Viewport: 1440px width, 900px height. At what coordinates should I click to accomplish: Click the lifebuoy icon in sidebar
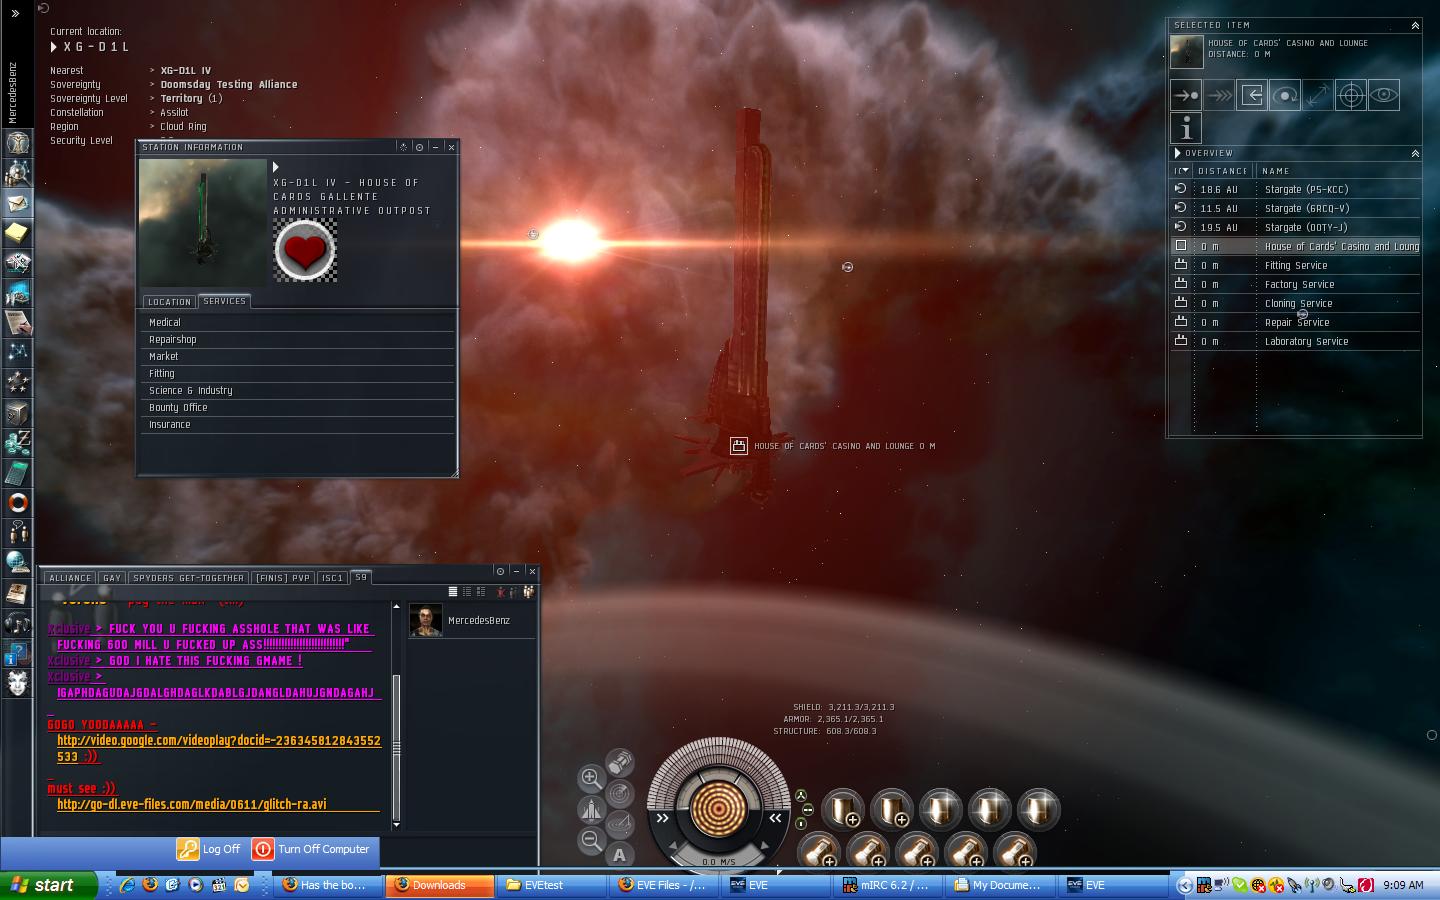pos(17,502)
